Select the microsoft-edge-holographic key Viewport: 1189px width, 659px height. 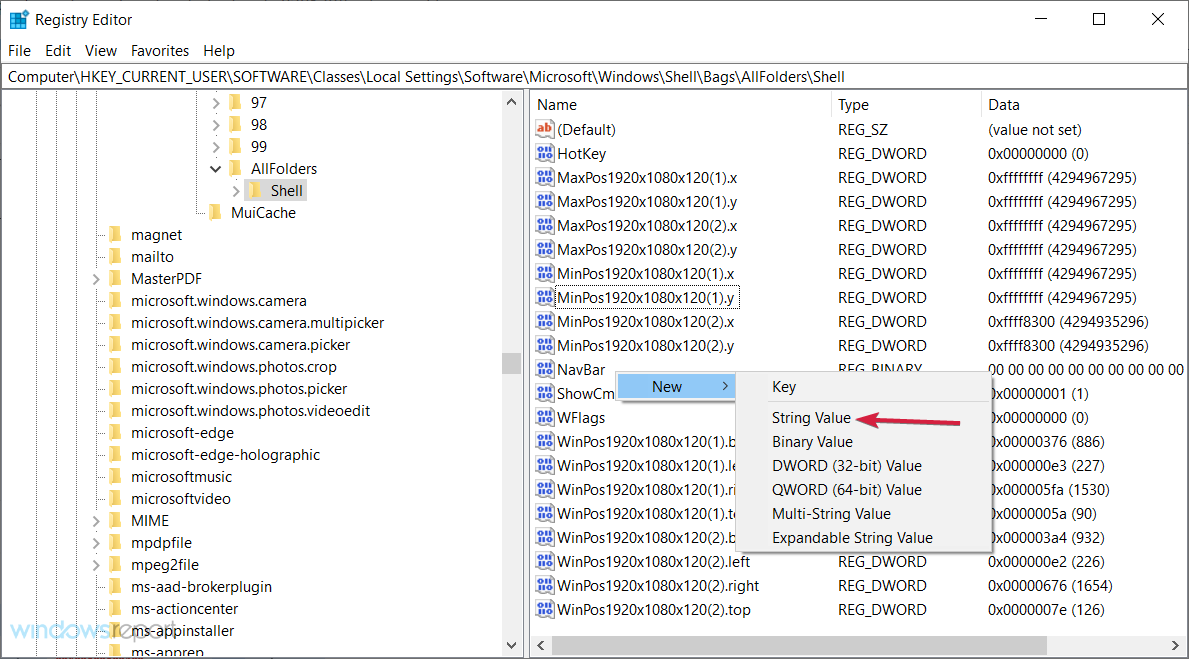[225, 455]
